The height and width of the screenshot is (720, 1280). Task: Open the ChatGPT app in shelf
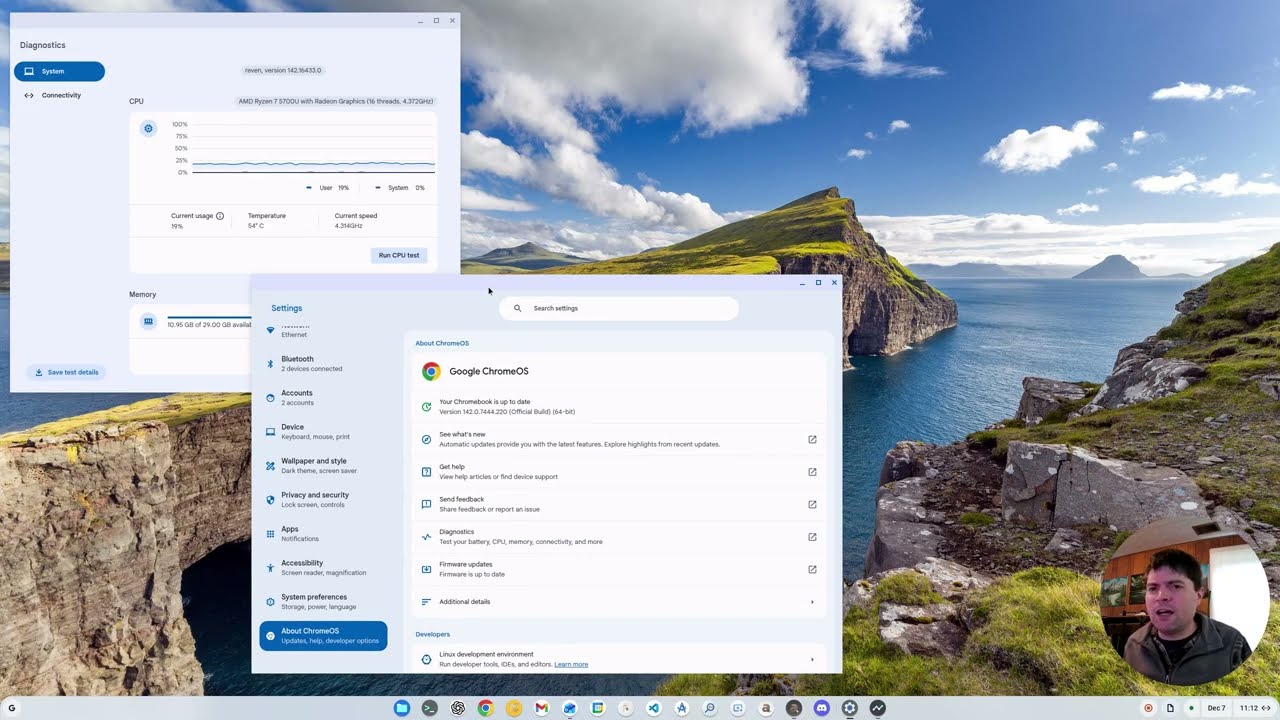pyautogui.click(x=457, y=708)
